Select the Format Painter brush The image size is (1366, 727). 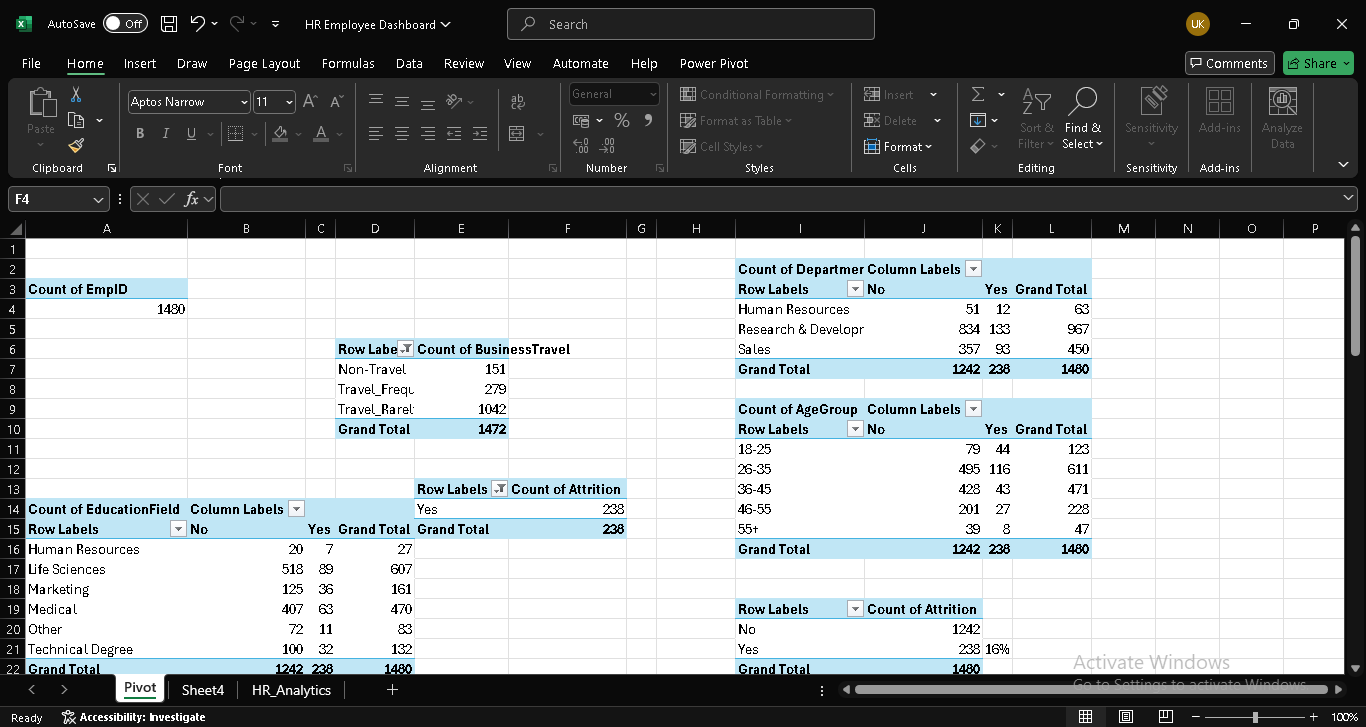tap(75, 146)
